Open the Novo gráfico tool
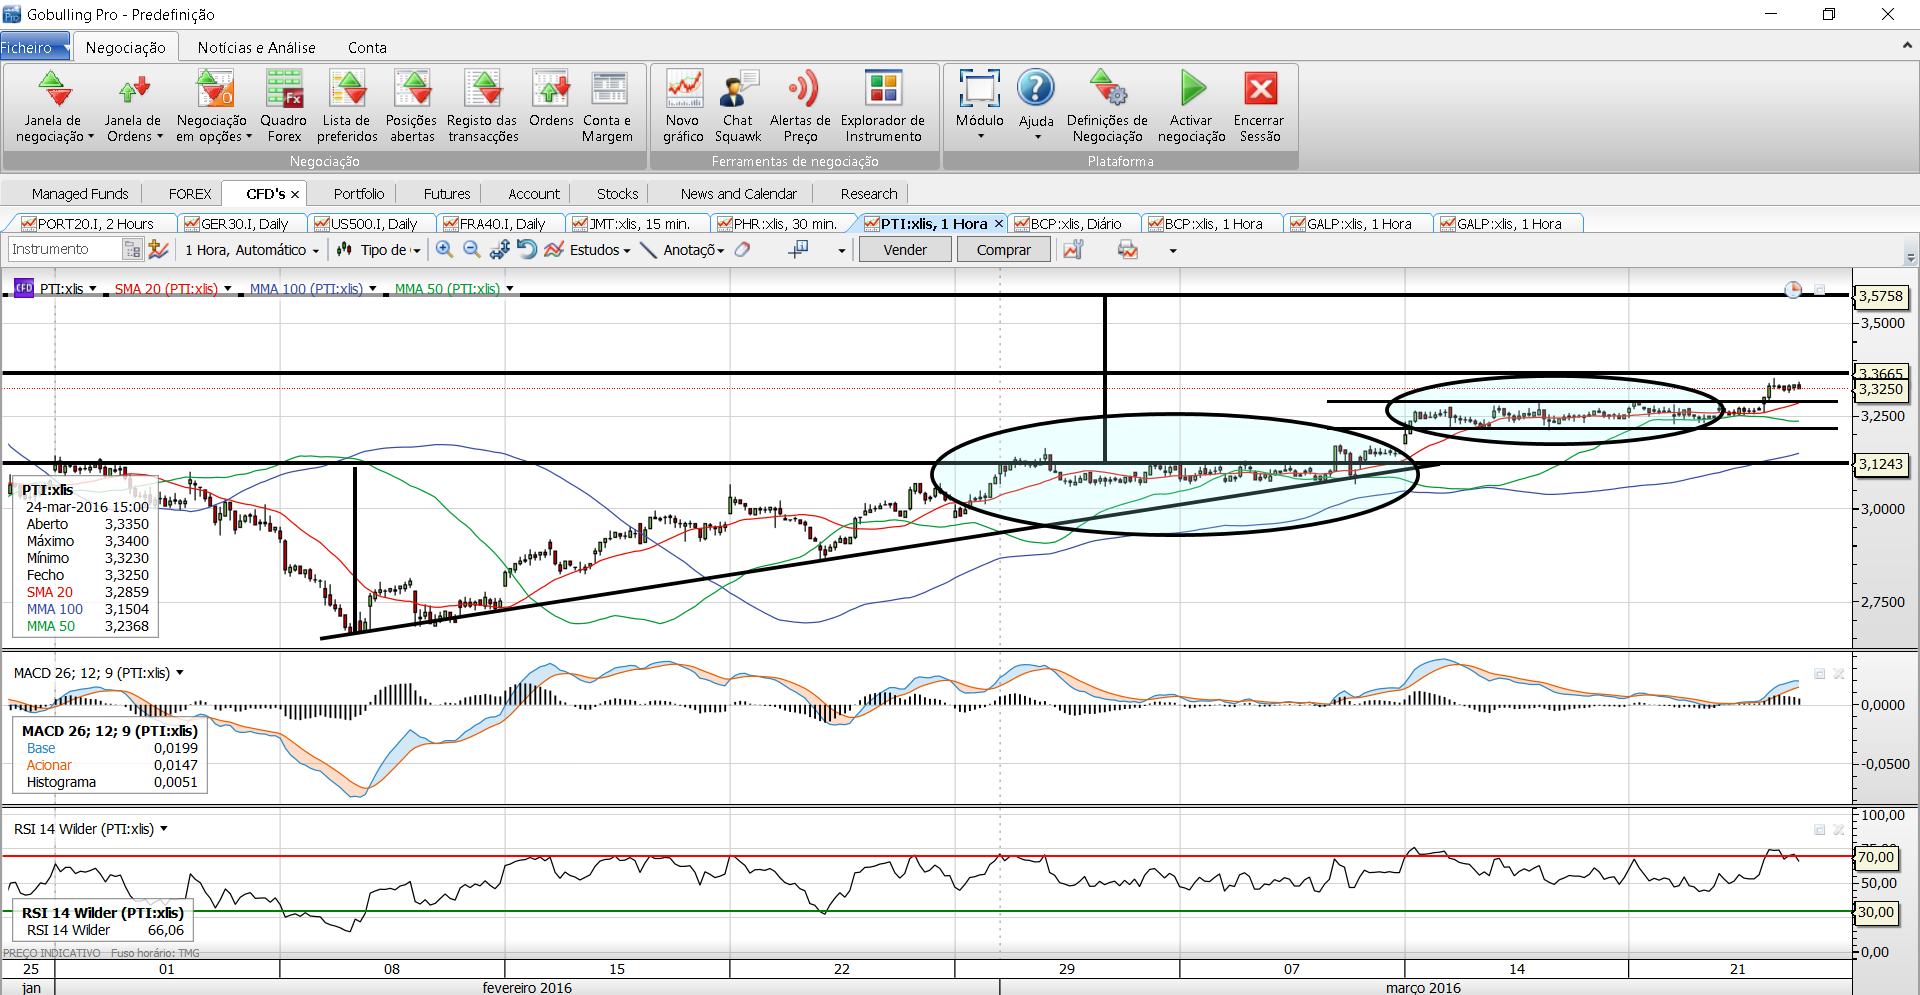Viewport: 1920px width, 995px height. pyautogui.click(x=683, y=106)
